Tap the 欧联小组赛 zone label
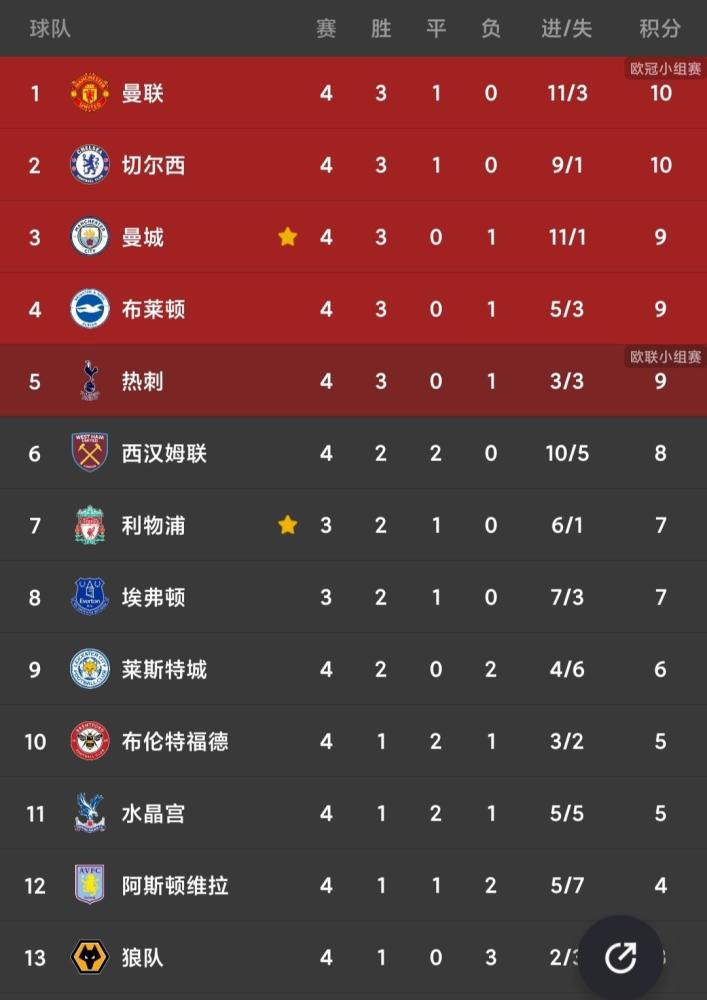The height and width of the screenshot is (1000, 707). (665, 357)
